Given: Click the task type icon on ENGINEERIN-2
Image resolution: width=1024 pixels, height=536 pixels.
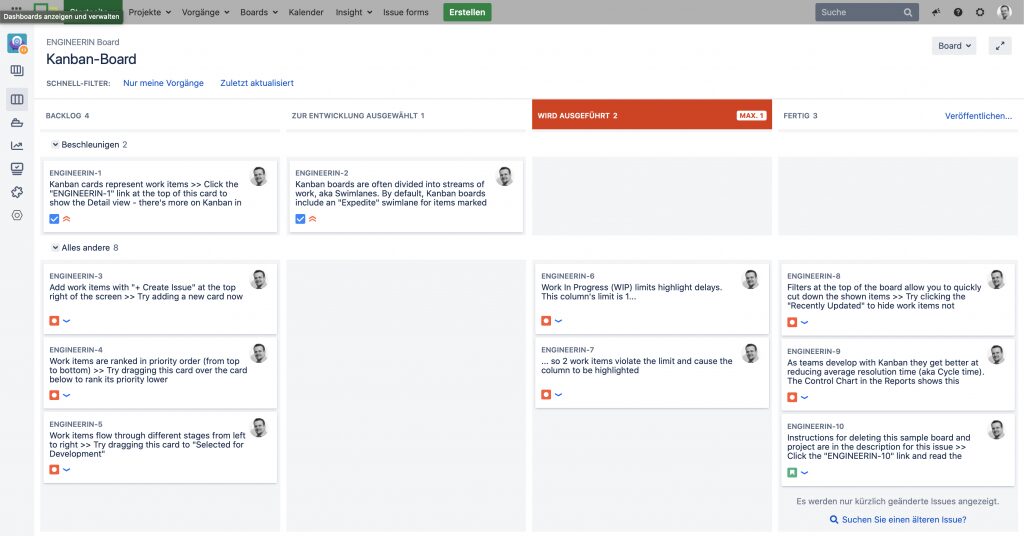Looking at the screenshot, I should pyautogui.click(x=300, y=219).
